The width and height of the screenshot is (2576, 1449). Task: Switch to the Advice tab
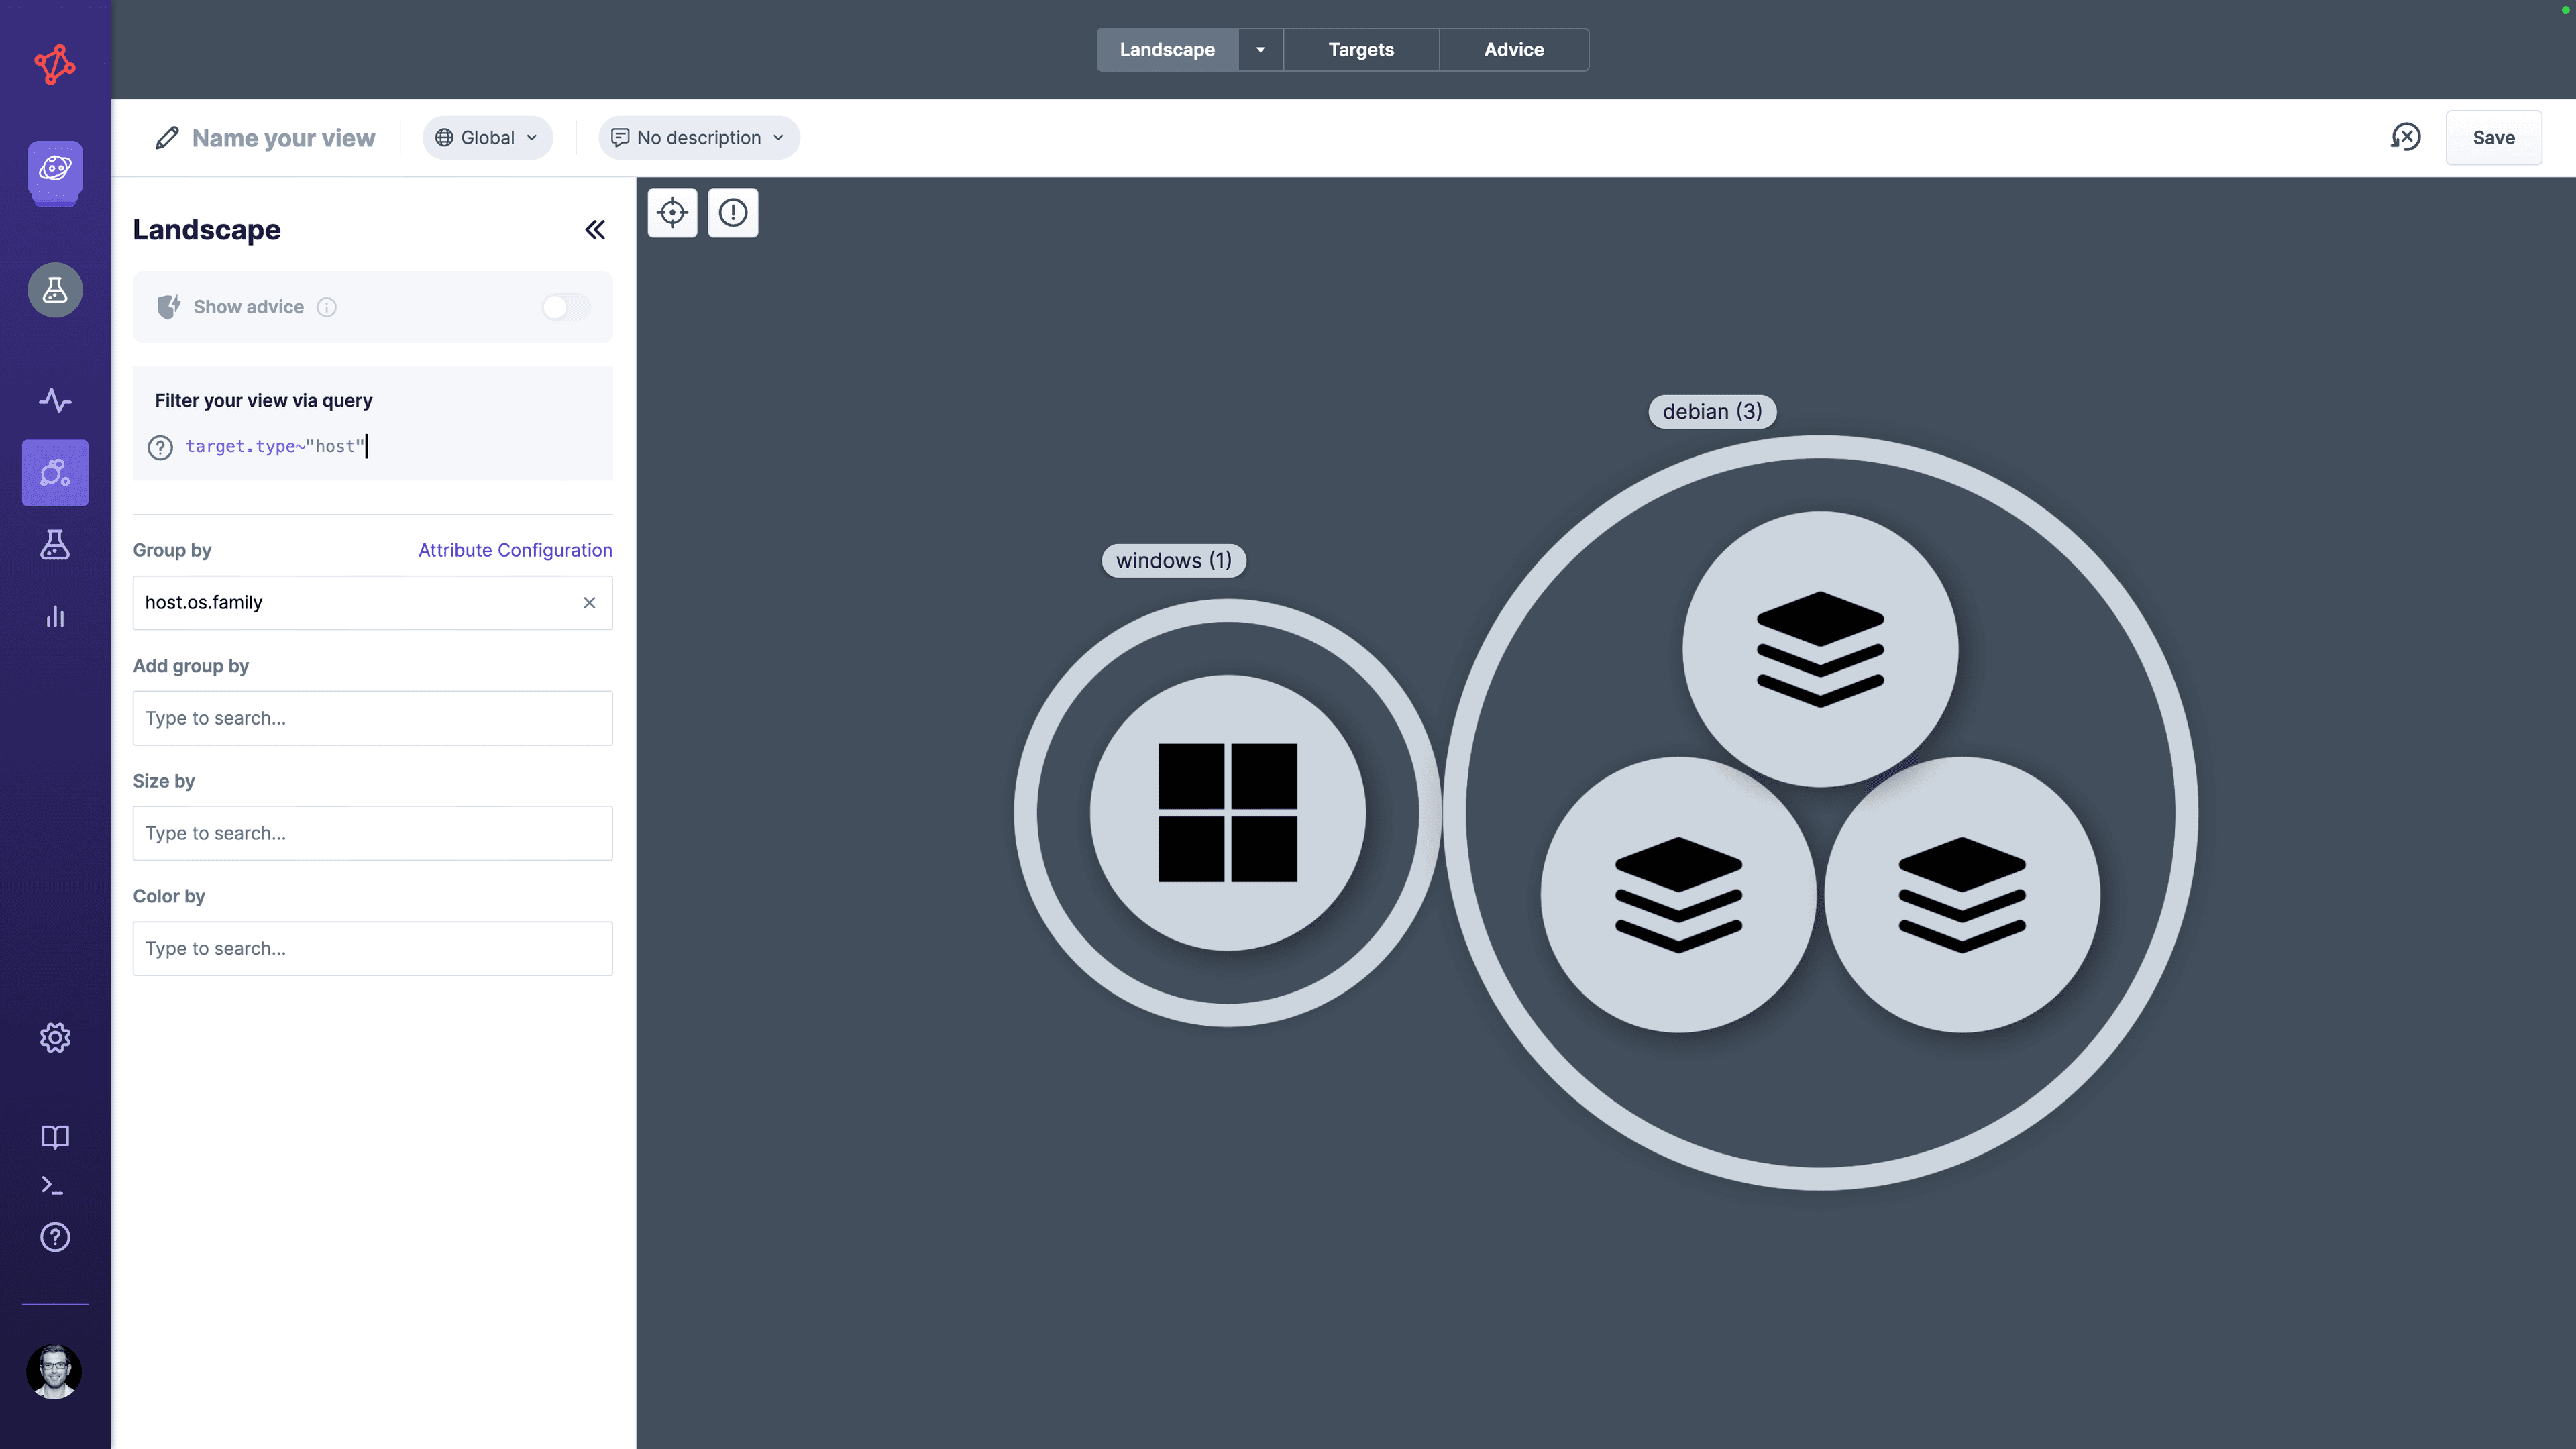(1513, 50)
